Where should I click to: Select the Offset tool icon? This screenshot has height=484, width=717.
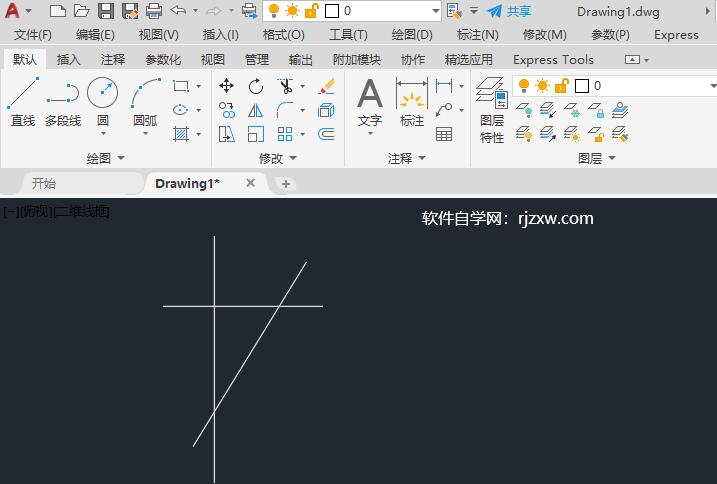[x=326, y=134]
